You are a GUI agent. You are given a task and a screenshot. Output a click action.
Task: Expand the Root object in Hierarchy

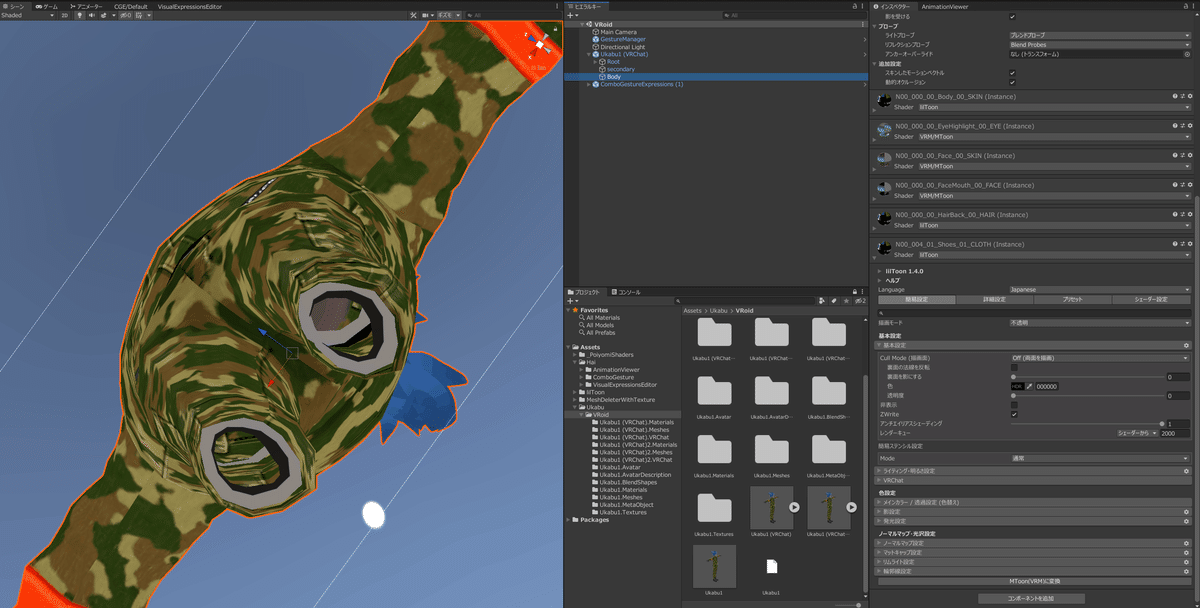[596, 62]
